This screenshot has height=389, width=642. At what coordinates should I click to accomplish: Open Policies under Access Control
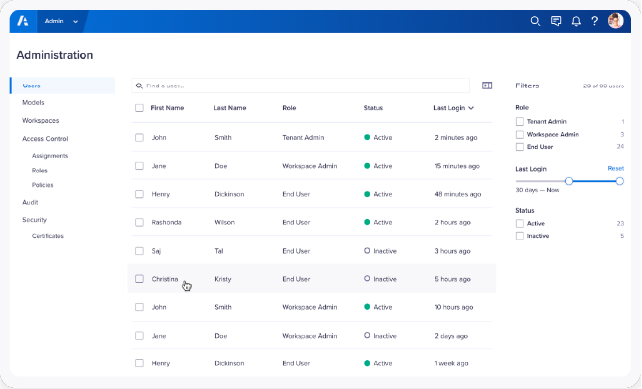tap(43, 185)
